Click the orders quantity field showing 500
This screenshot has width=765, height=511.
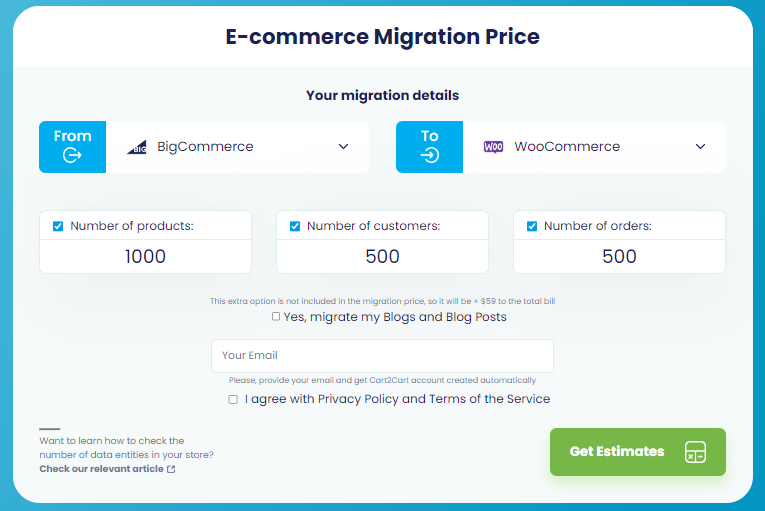619,257
